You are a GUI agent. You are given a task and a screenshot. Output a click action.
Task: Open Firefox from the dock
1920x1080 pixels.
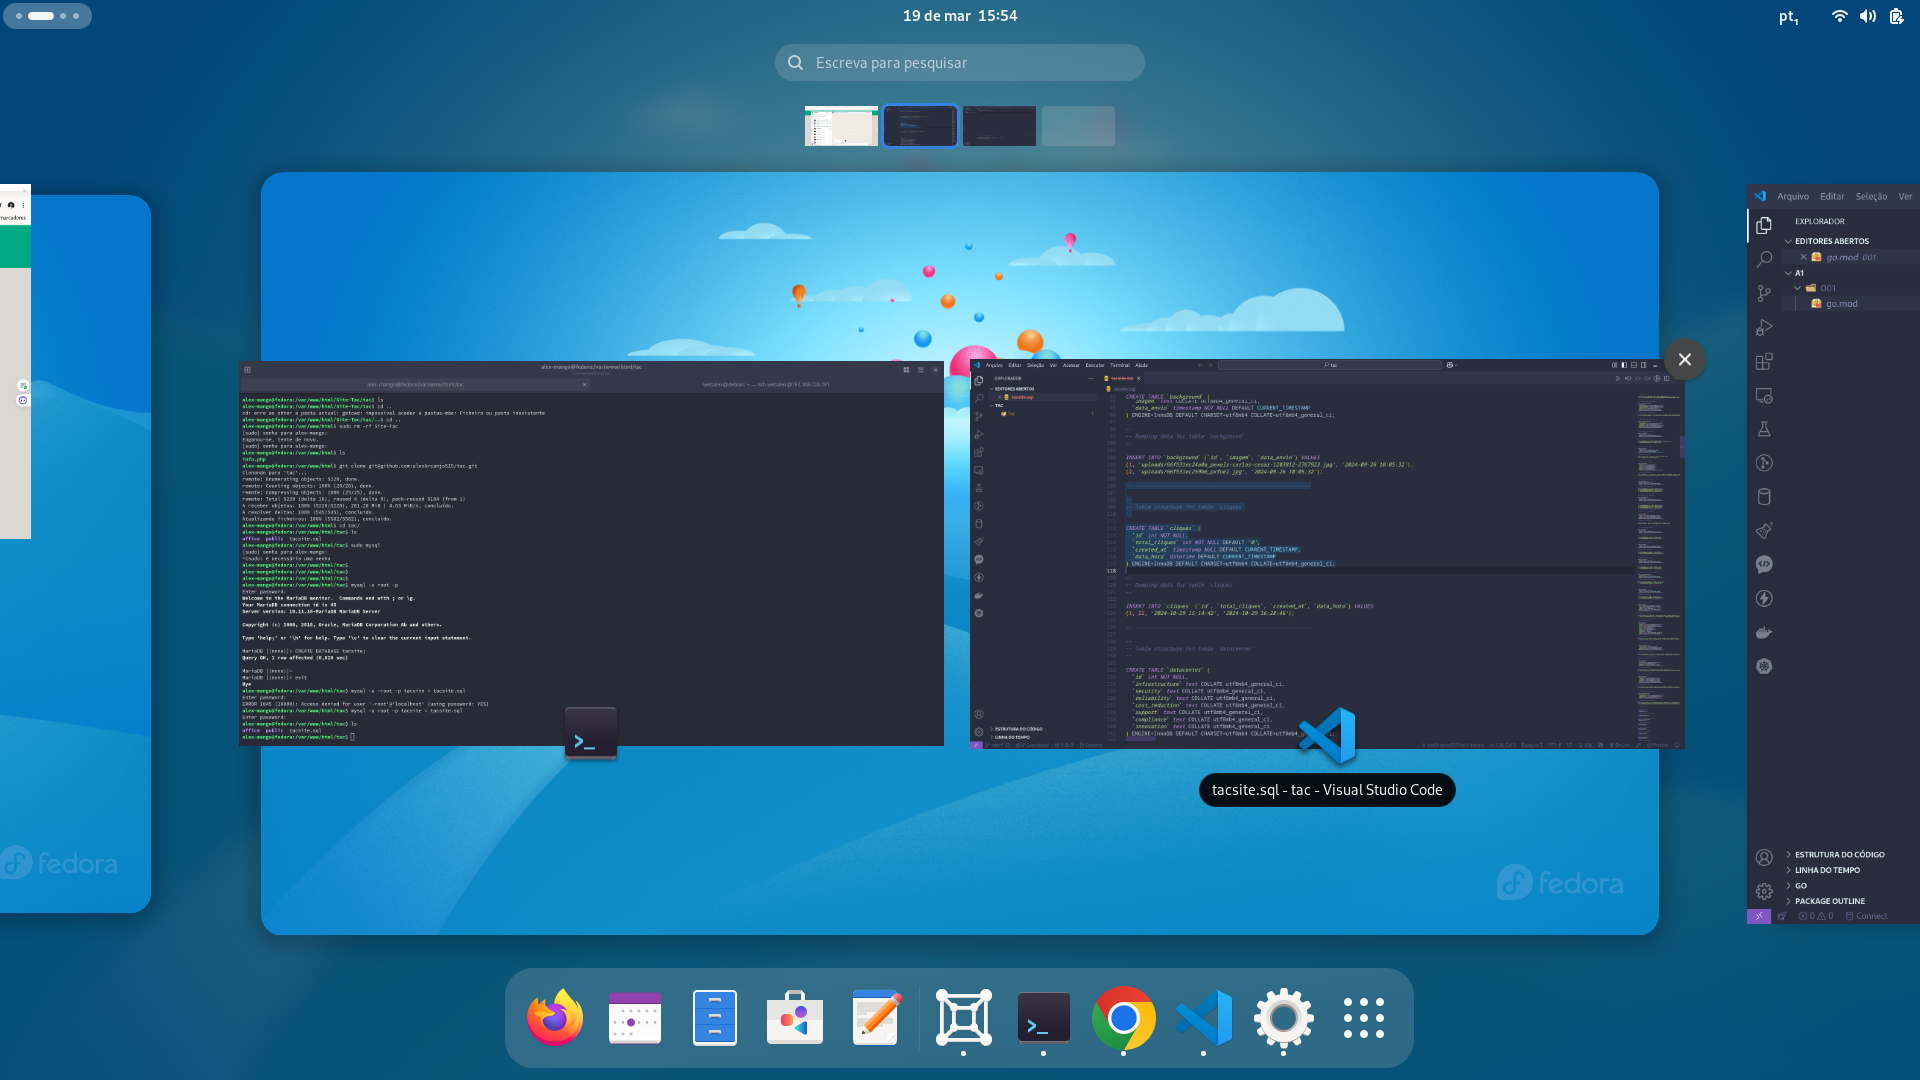(555, 1018)
